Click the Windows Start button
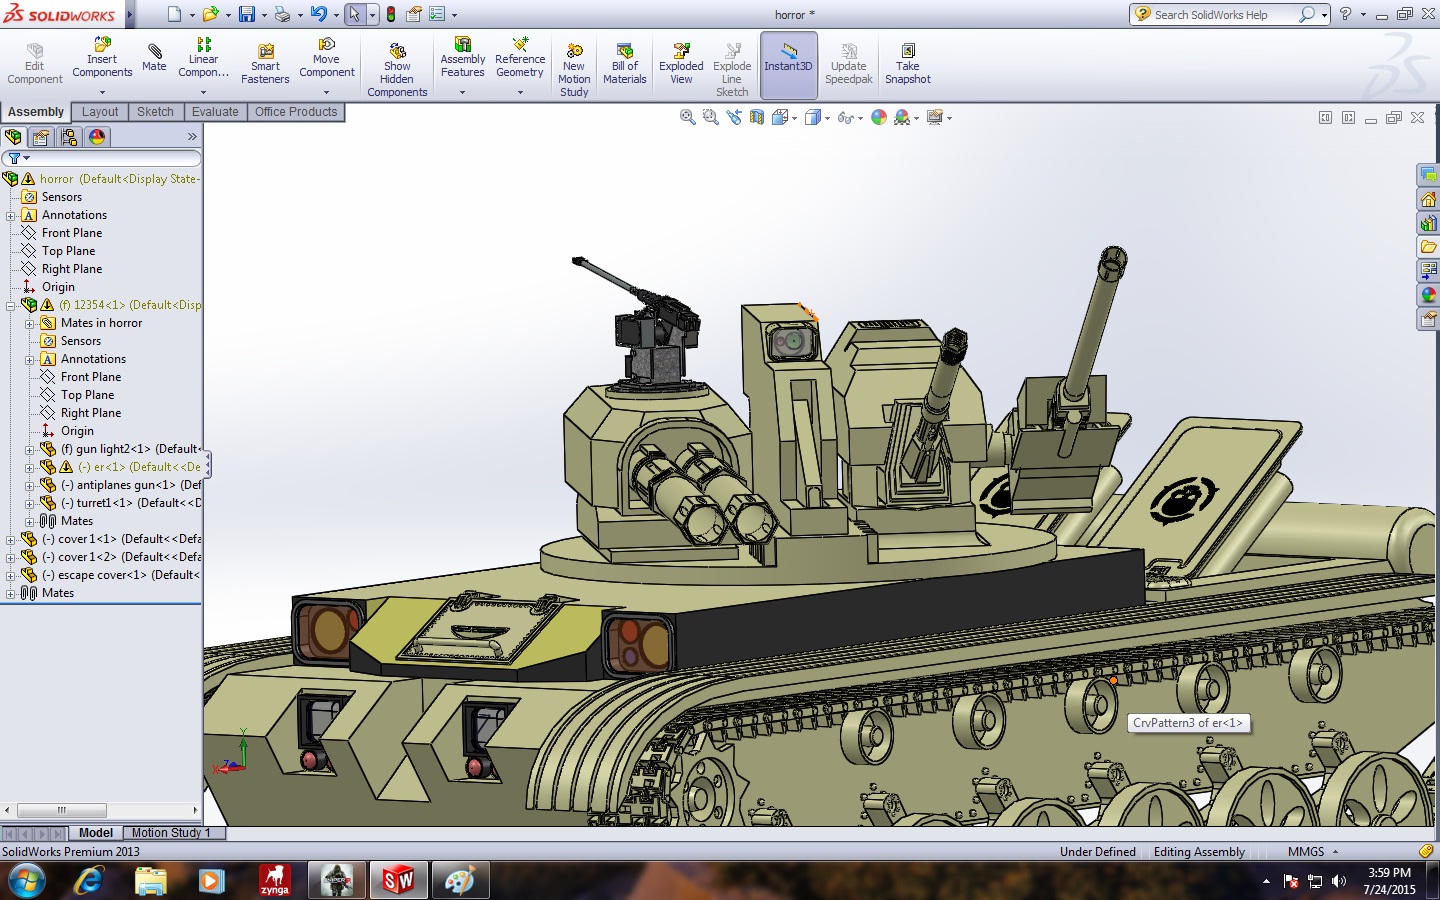Screen dimensions: 1440x900 27,881
